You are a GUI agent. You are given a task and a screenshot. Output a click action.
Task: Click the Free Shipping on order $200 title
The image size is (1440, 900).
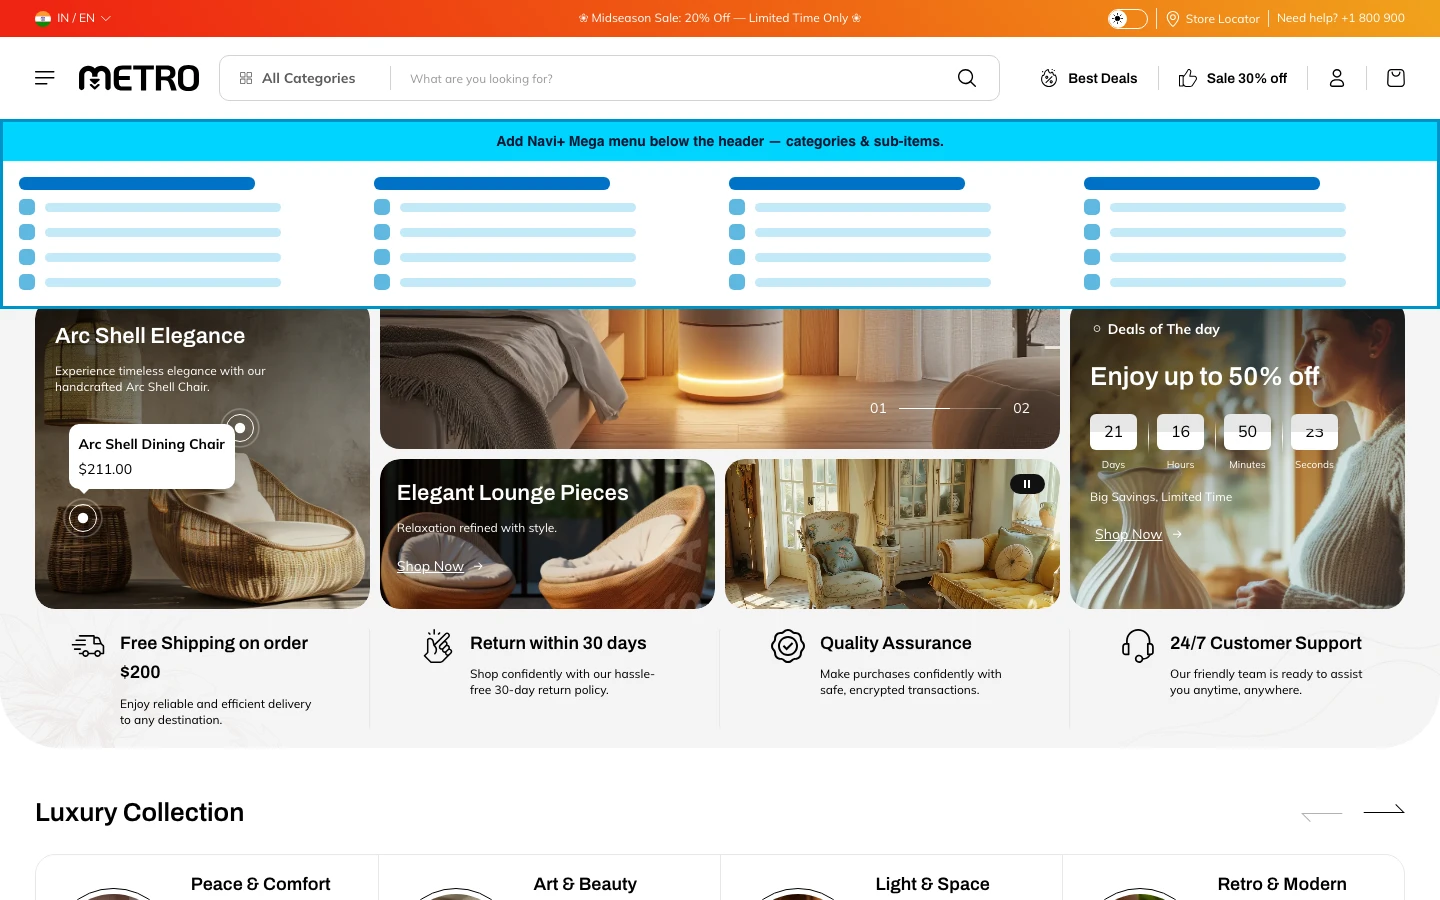tap(214, 657)
